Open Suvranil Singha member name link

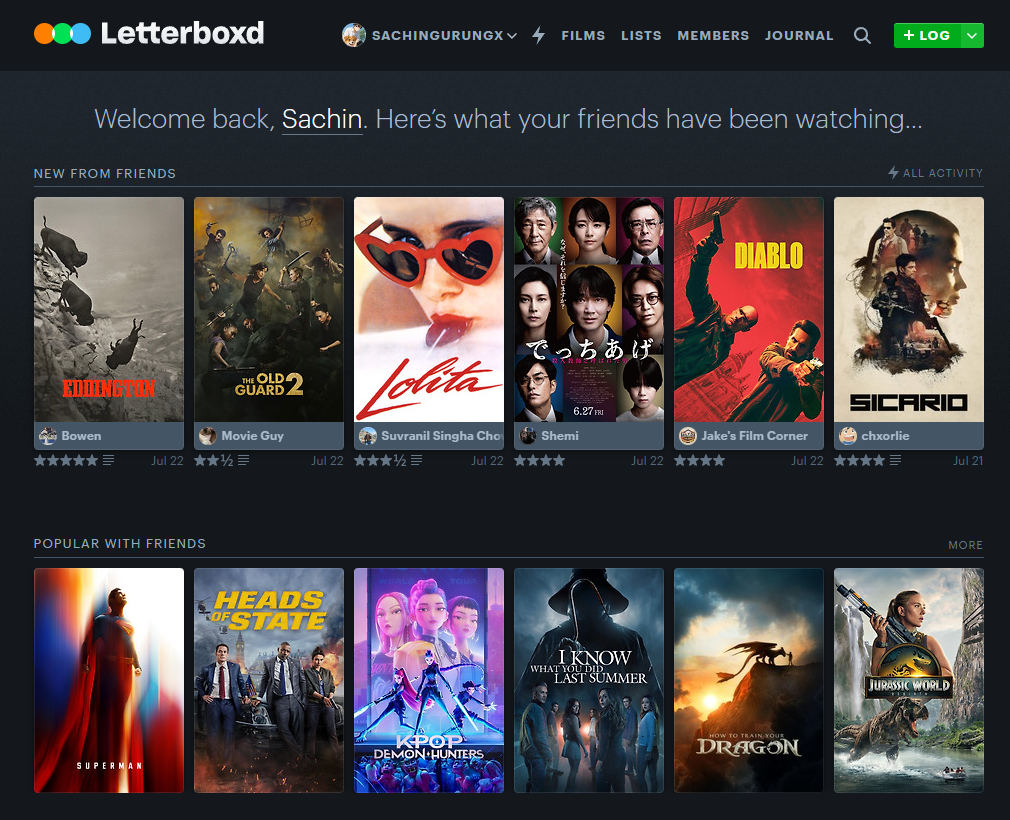442,436
